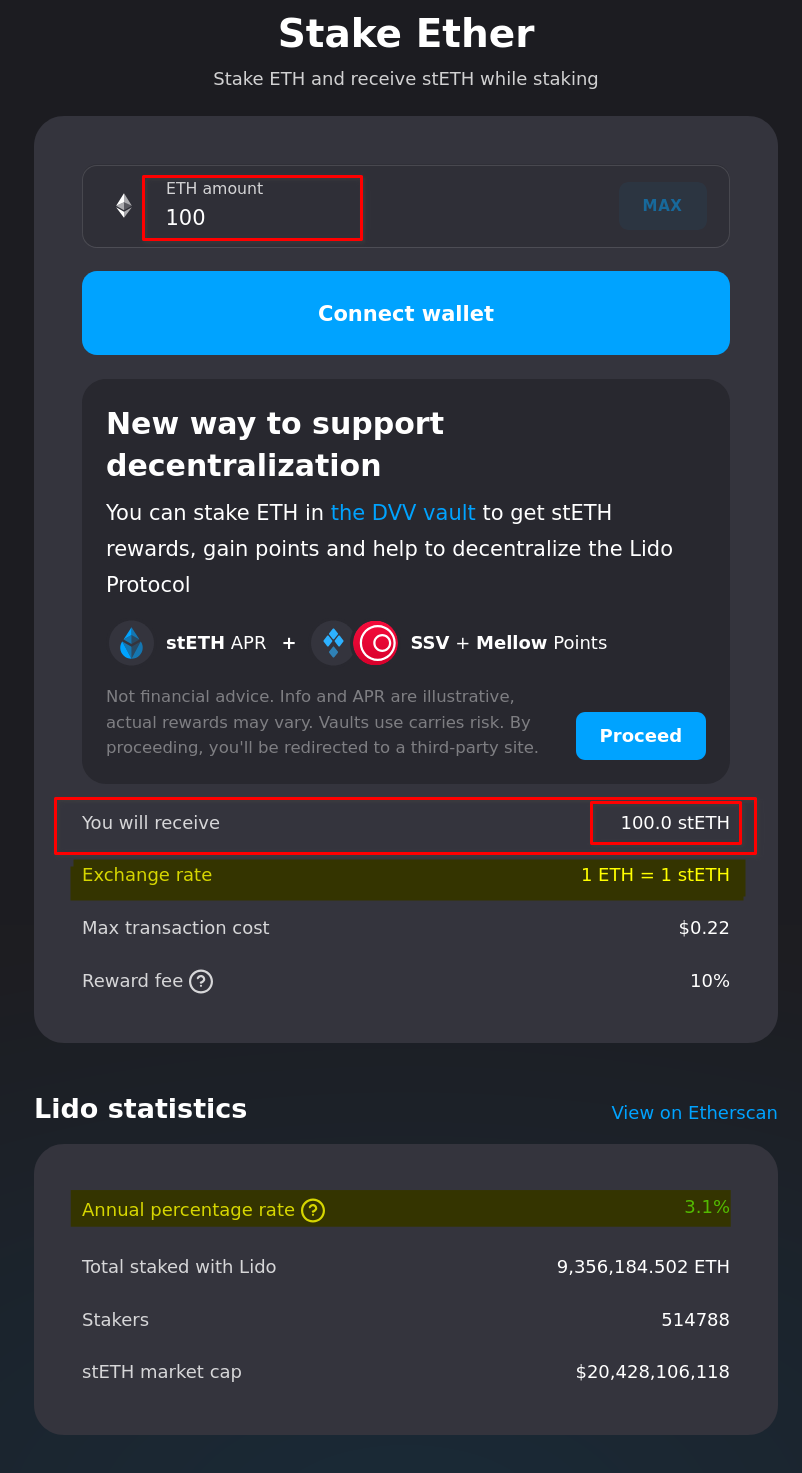Viewport: 802px width, 1473px height.
Task: Open the Annual percentage rate help icon
Action: click(313, 1210)
